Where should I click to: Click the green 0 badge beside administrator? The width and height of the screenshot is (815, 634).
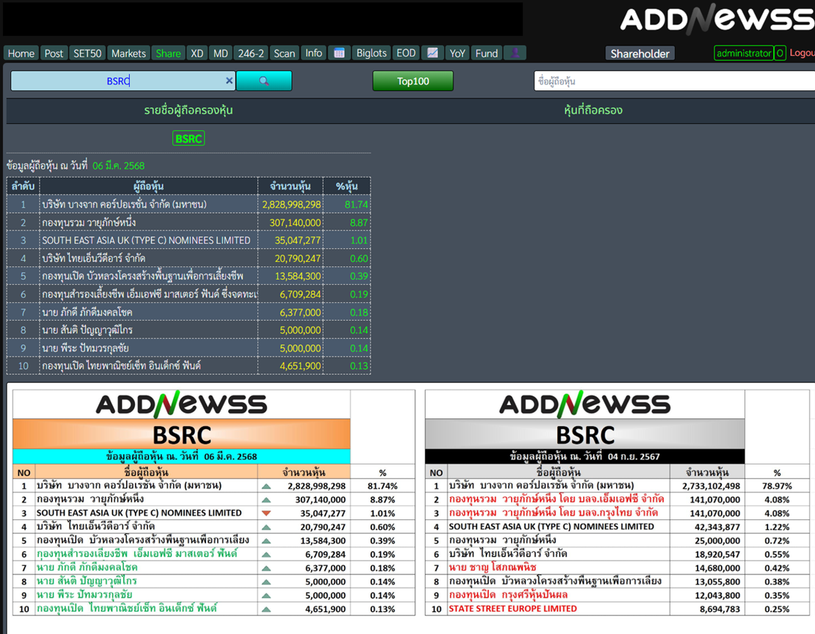coord(780,53)
